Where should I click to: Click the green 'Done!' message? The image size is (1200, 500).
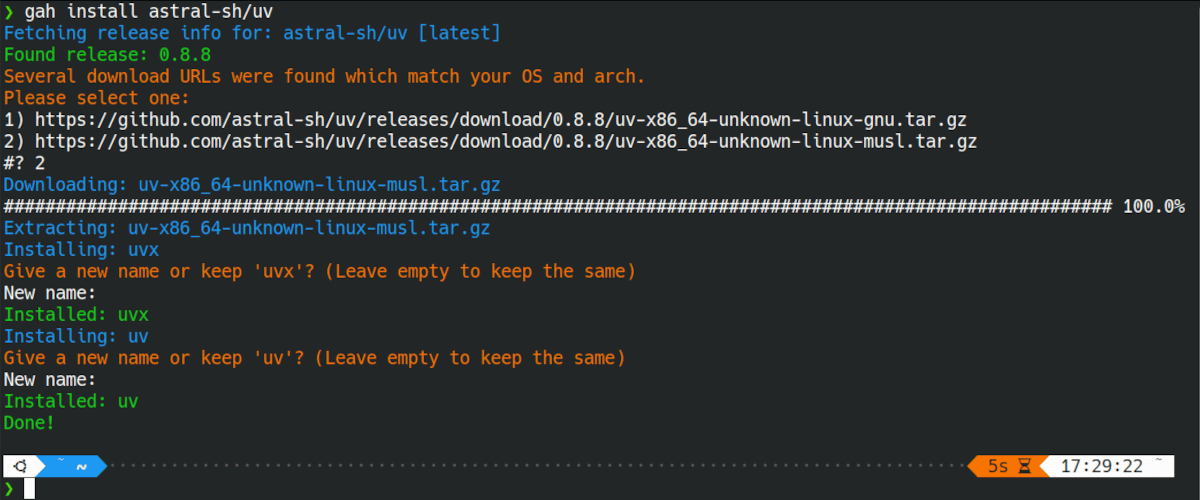click(x=29, y=423)
